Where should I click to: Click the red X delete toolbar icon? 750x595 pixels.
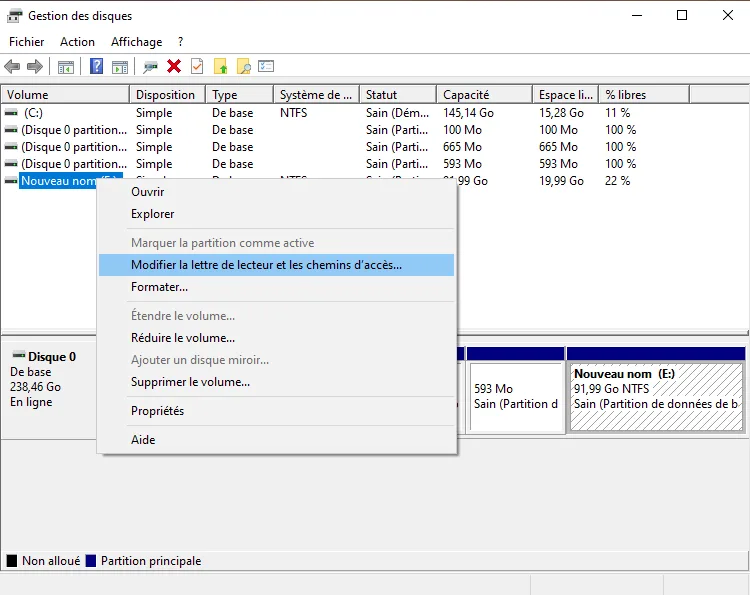pos(174,66)
